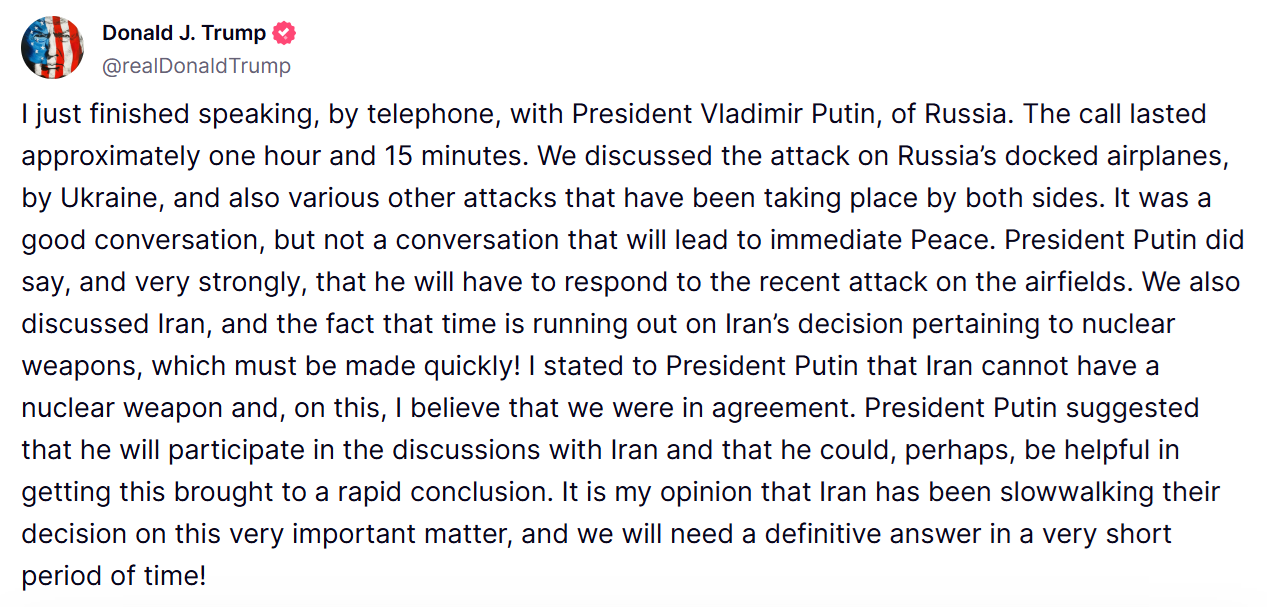The image size is (1267, 607).
Task: Open Donald J. Trump display name
Action: 184,33
